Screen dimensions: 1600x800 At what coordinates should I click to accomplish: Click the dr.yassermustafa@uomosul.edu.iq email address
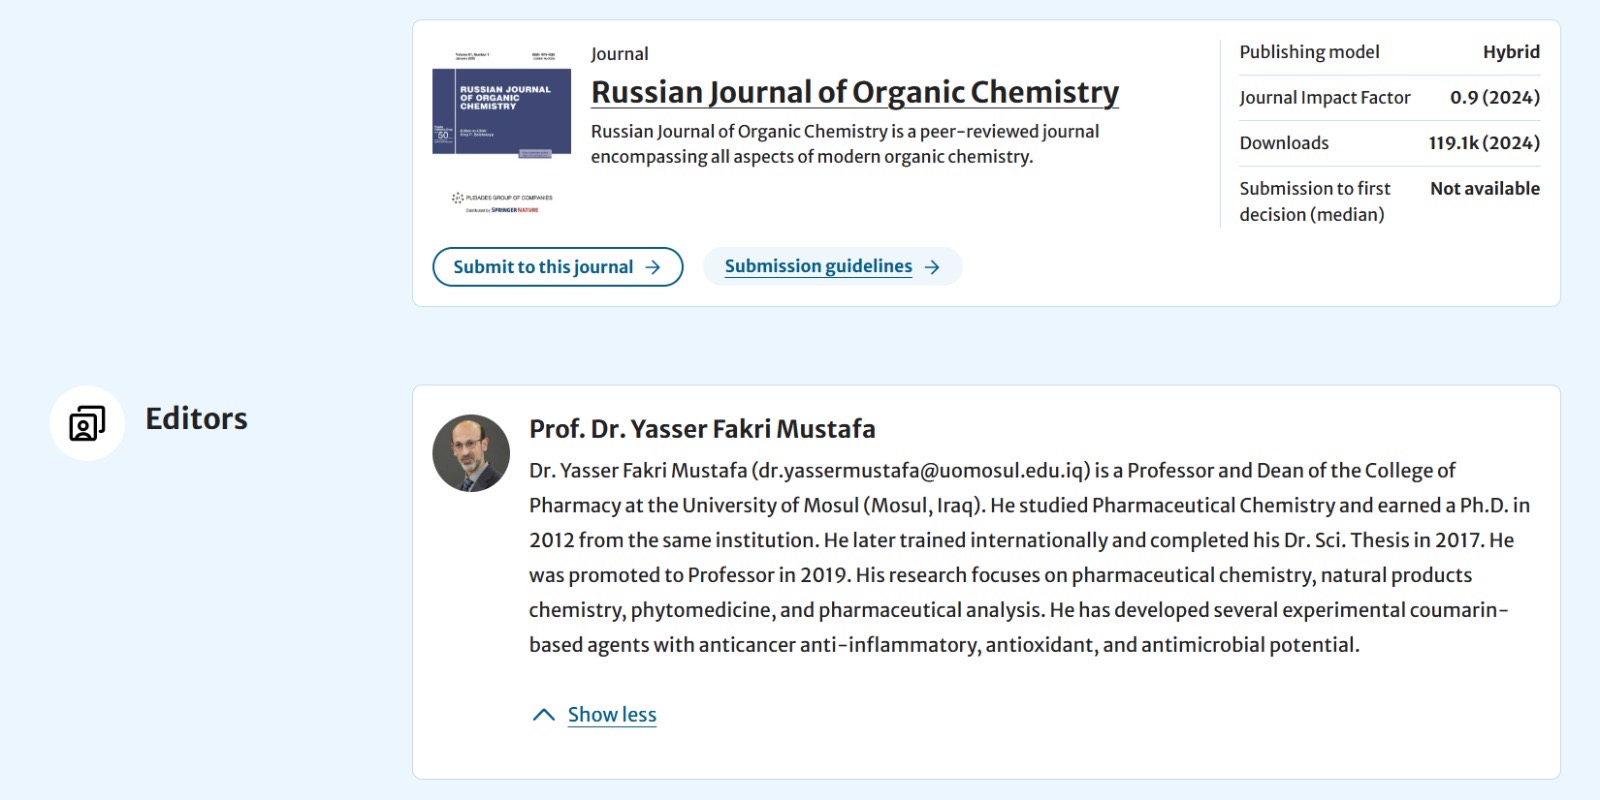pyautogui.click(x=921, y=470)
